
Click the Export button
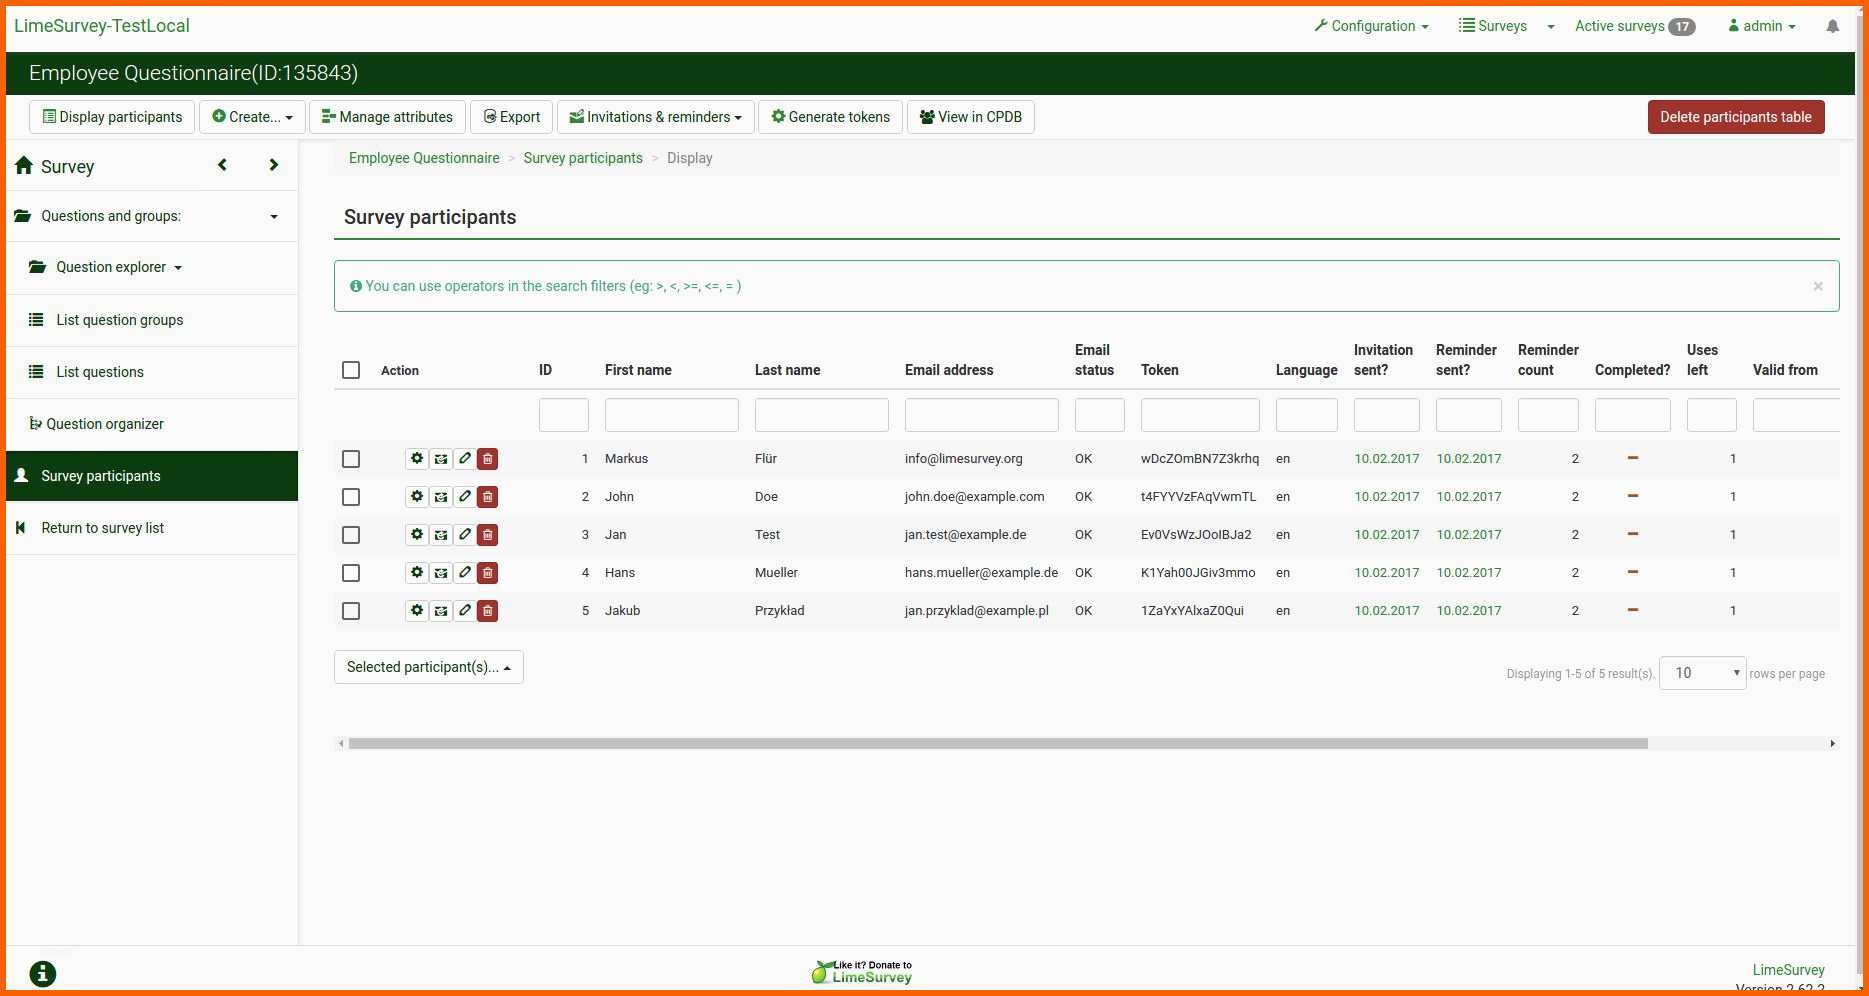(x=512, y=117)
